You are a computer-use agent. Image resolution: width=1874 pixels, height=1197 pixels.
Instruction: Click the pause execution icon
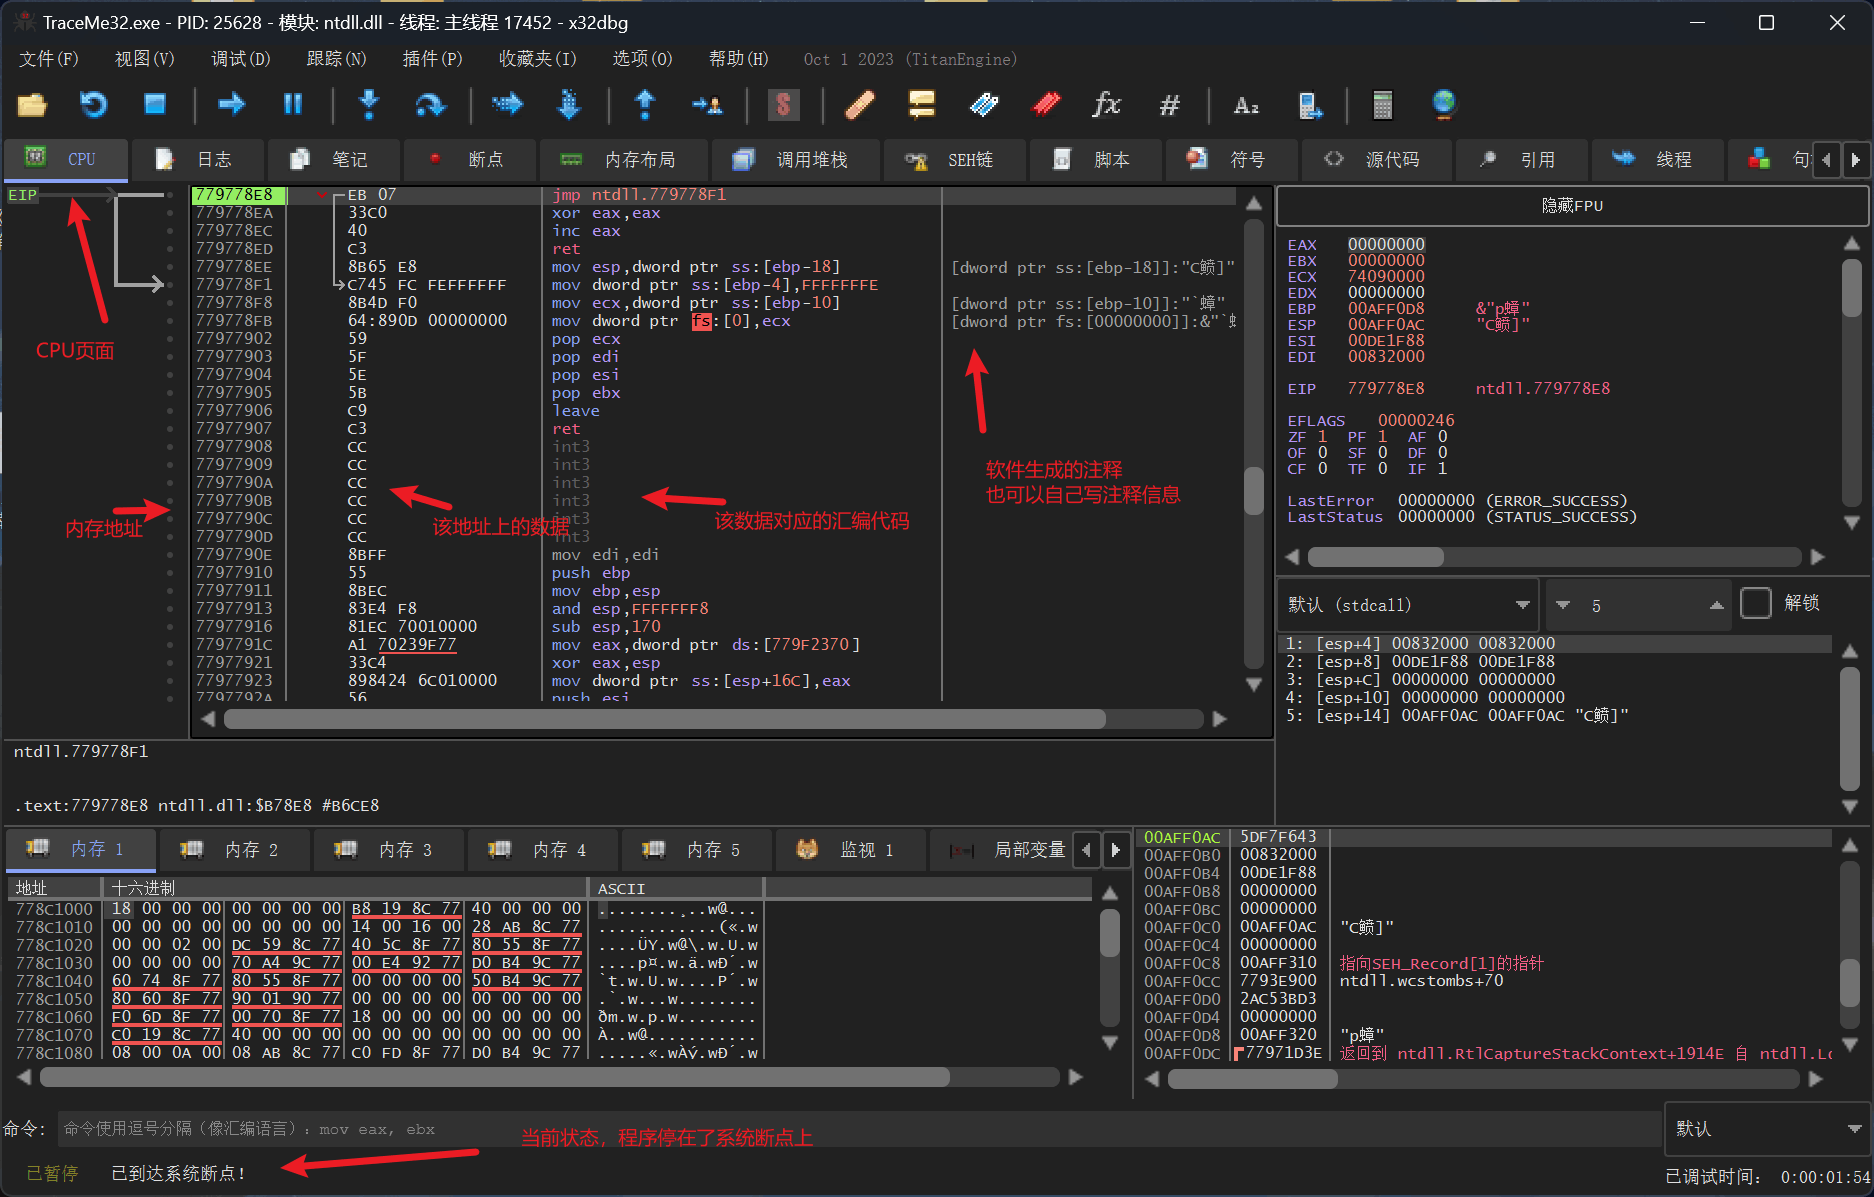click(x=293, y=104)
